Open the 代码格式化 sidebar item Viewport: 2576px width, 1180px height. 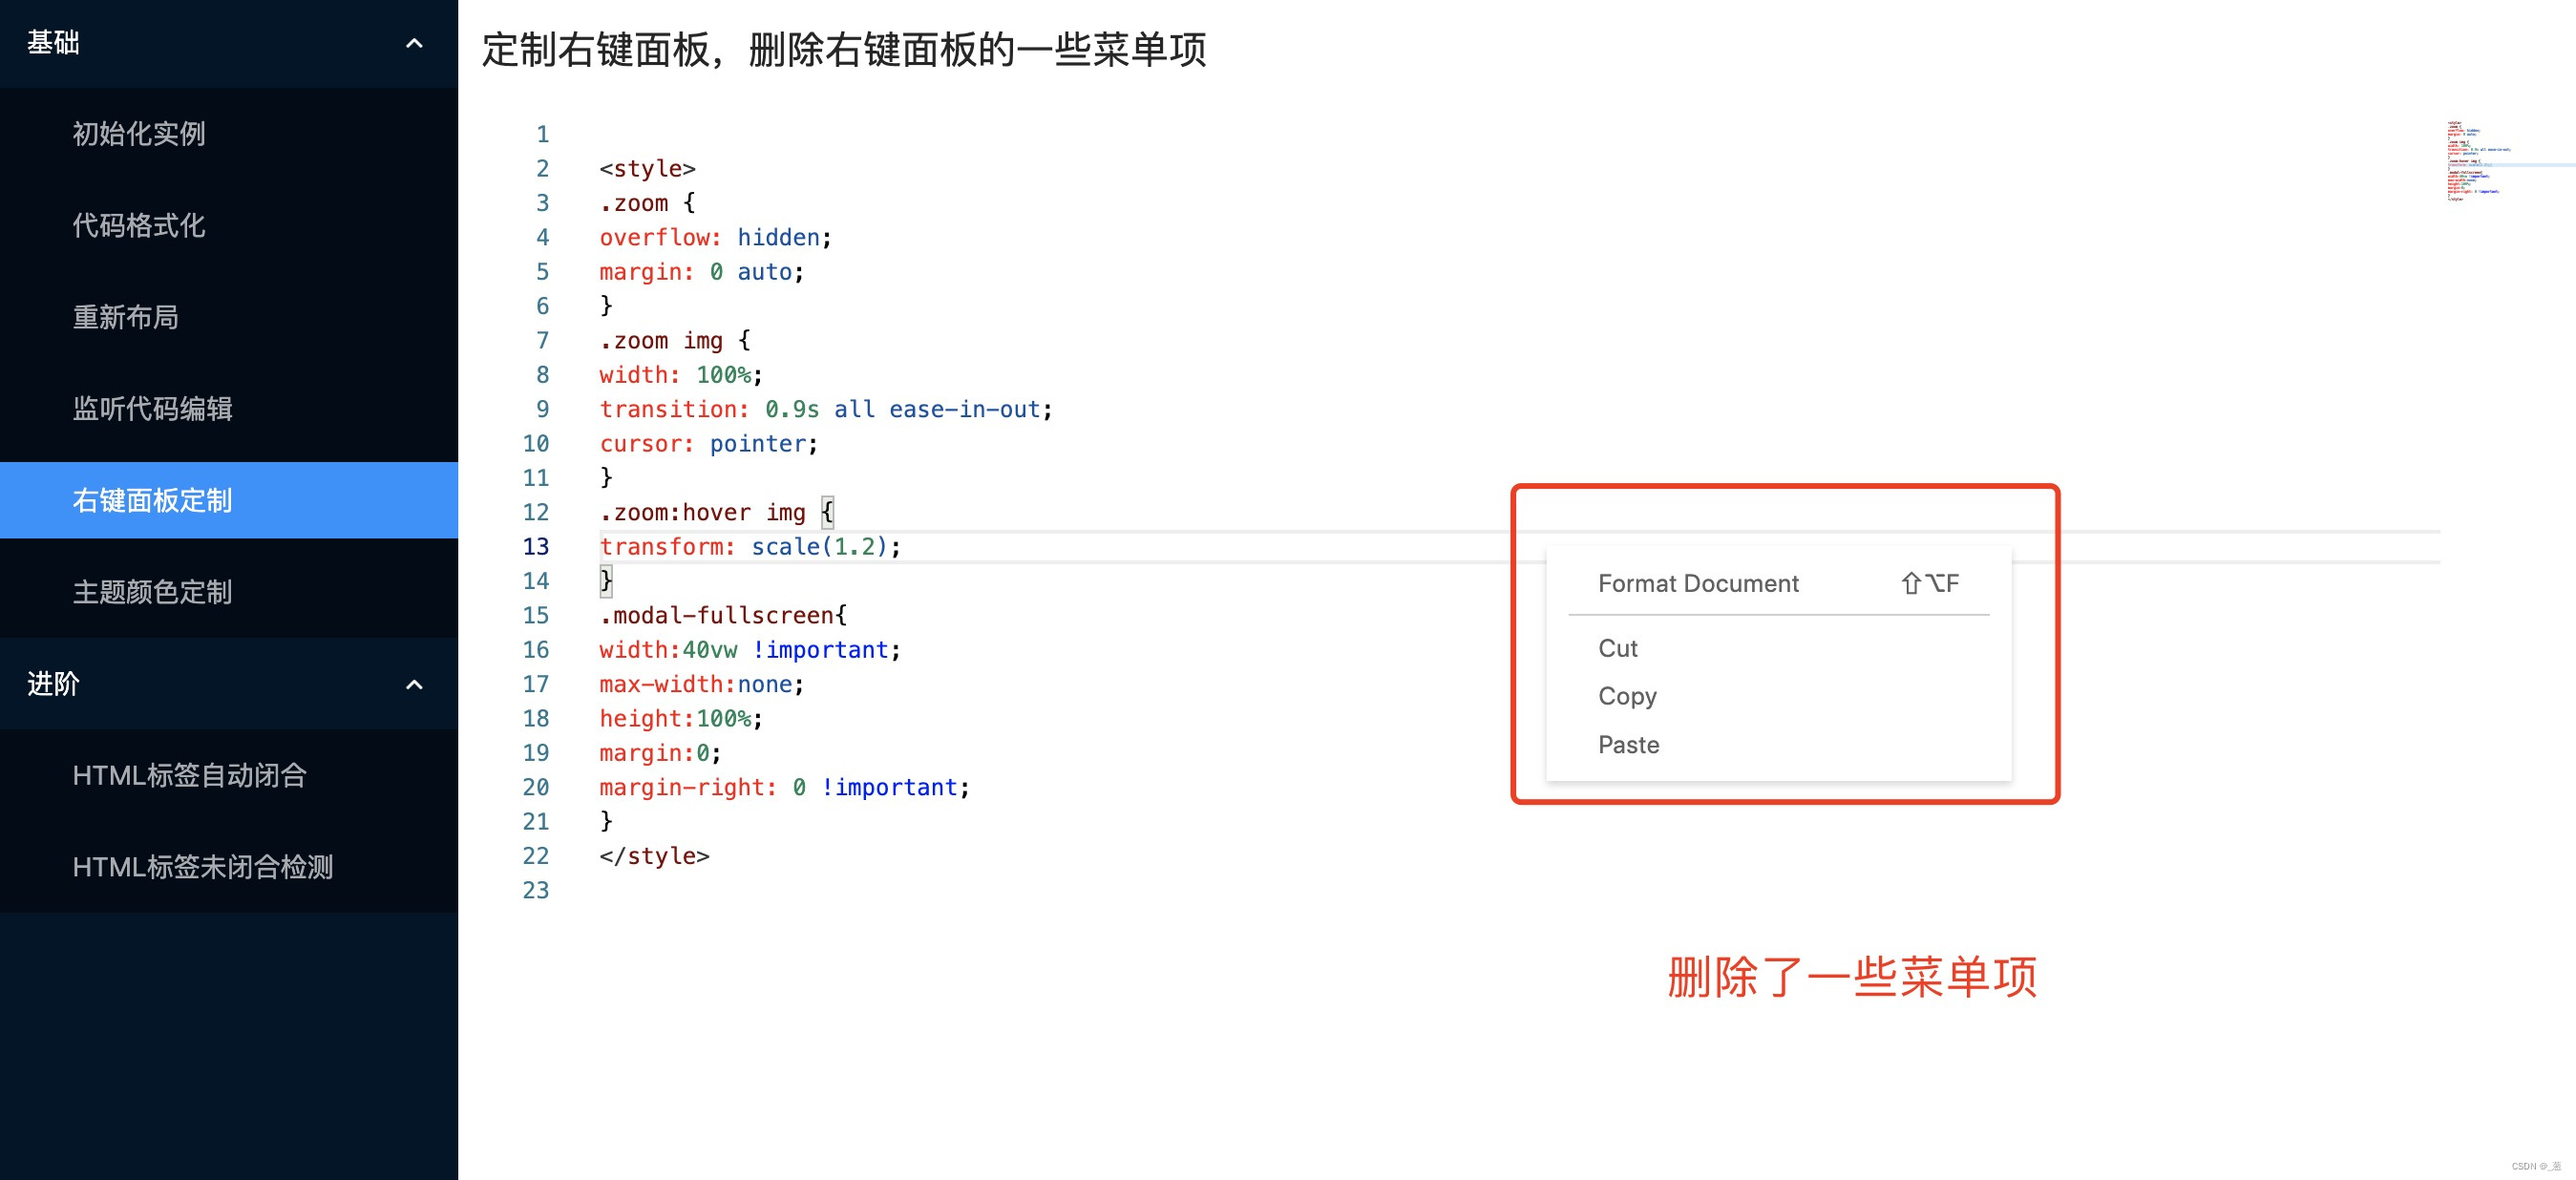(139, 226)
